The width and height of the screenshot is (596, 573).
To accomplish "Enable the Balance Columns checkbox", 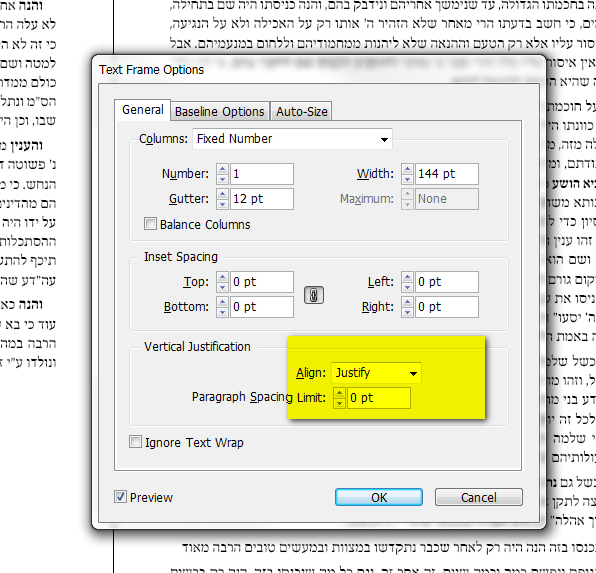I will pos(150,224).
